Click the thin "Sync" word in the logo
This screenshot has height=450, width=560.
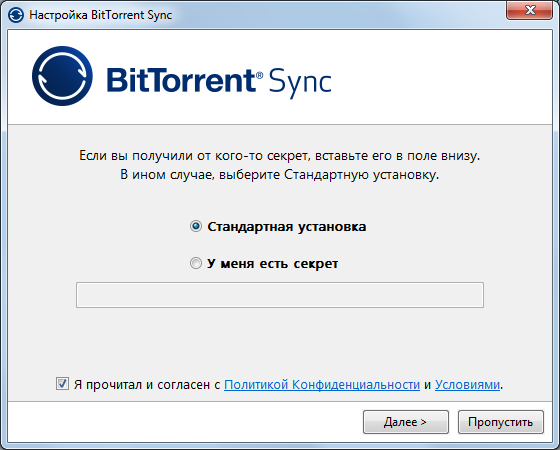tap(300, 83)
